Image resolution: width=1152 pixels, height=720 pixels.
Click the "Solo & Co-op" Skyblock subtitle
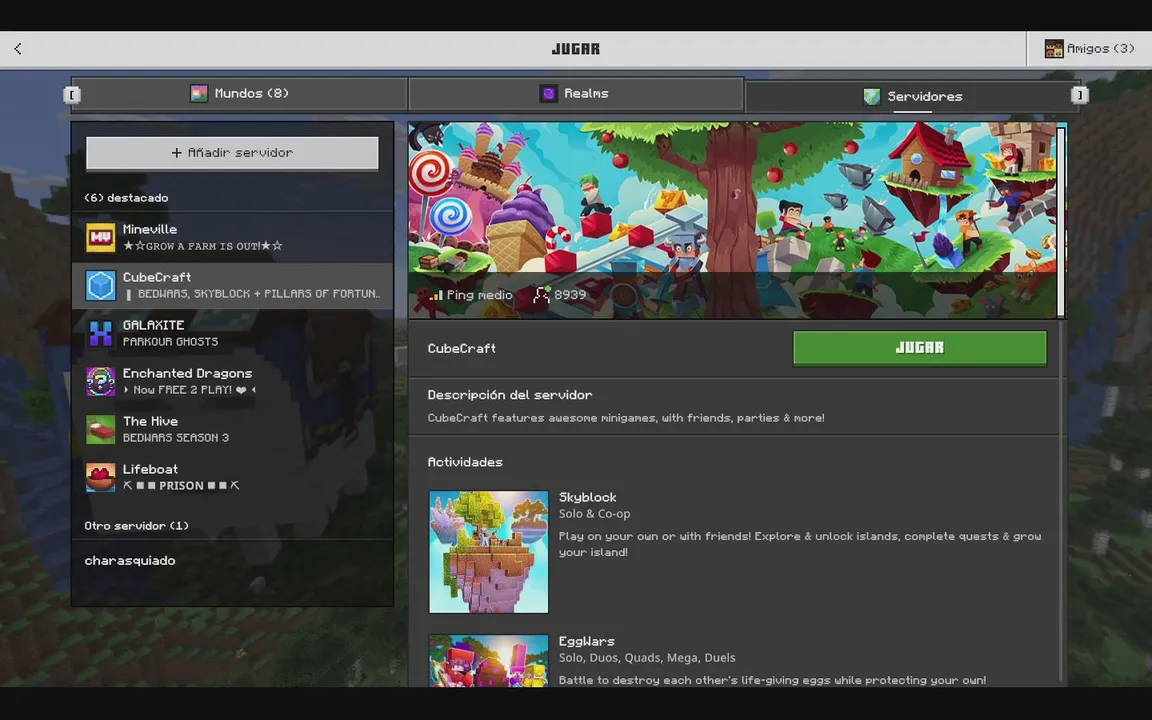pos(594,514)
